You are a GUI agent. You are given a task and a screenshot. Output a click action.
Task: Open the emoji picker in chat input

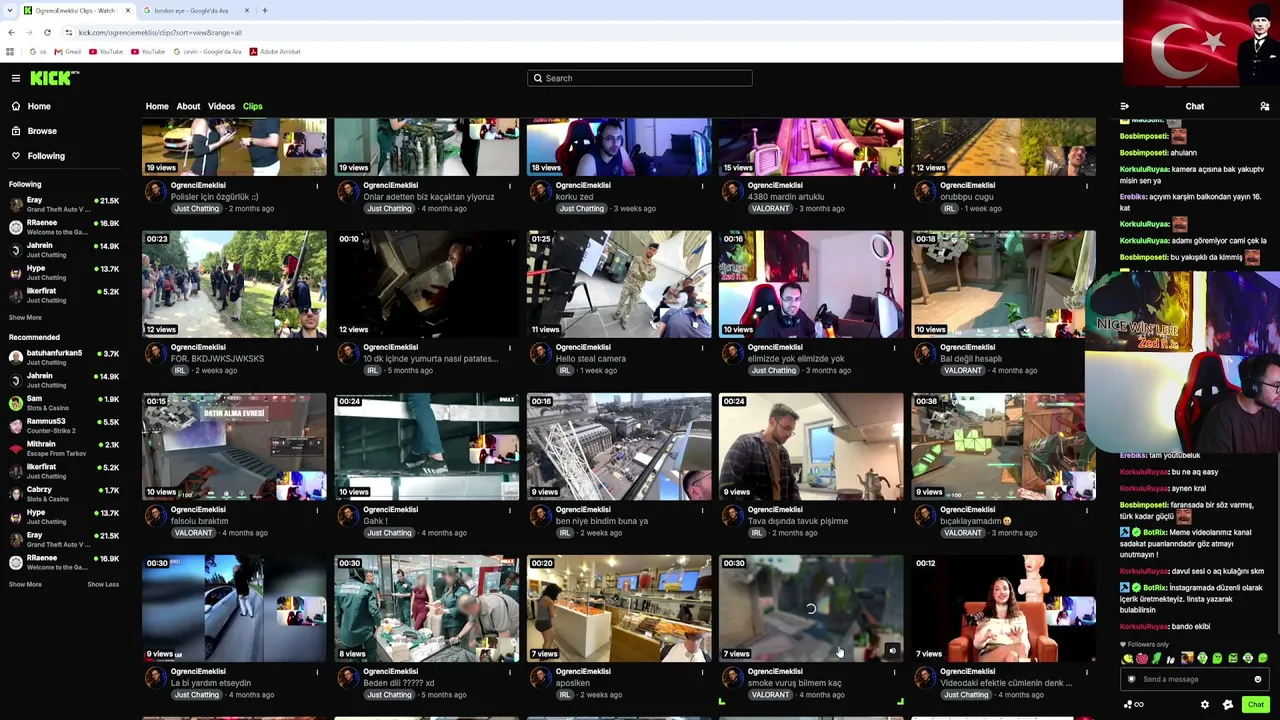[x=1258, y=679]
